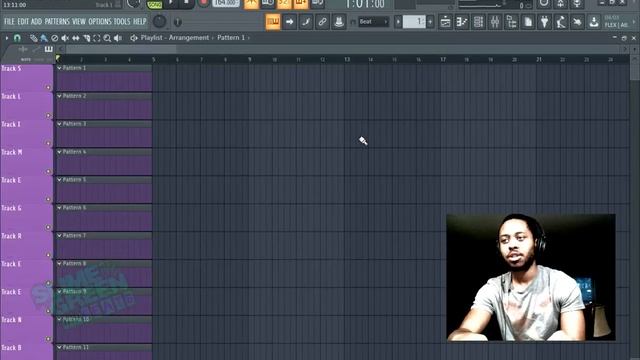Click the record button

(x=203, y=3)
